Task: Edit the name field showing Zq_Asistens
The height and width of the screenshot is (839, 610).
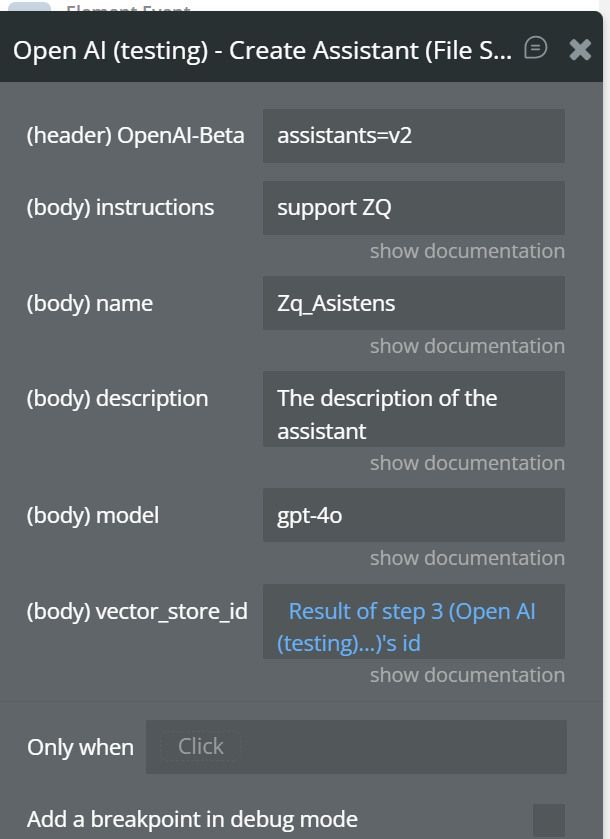Action: 413,303
